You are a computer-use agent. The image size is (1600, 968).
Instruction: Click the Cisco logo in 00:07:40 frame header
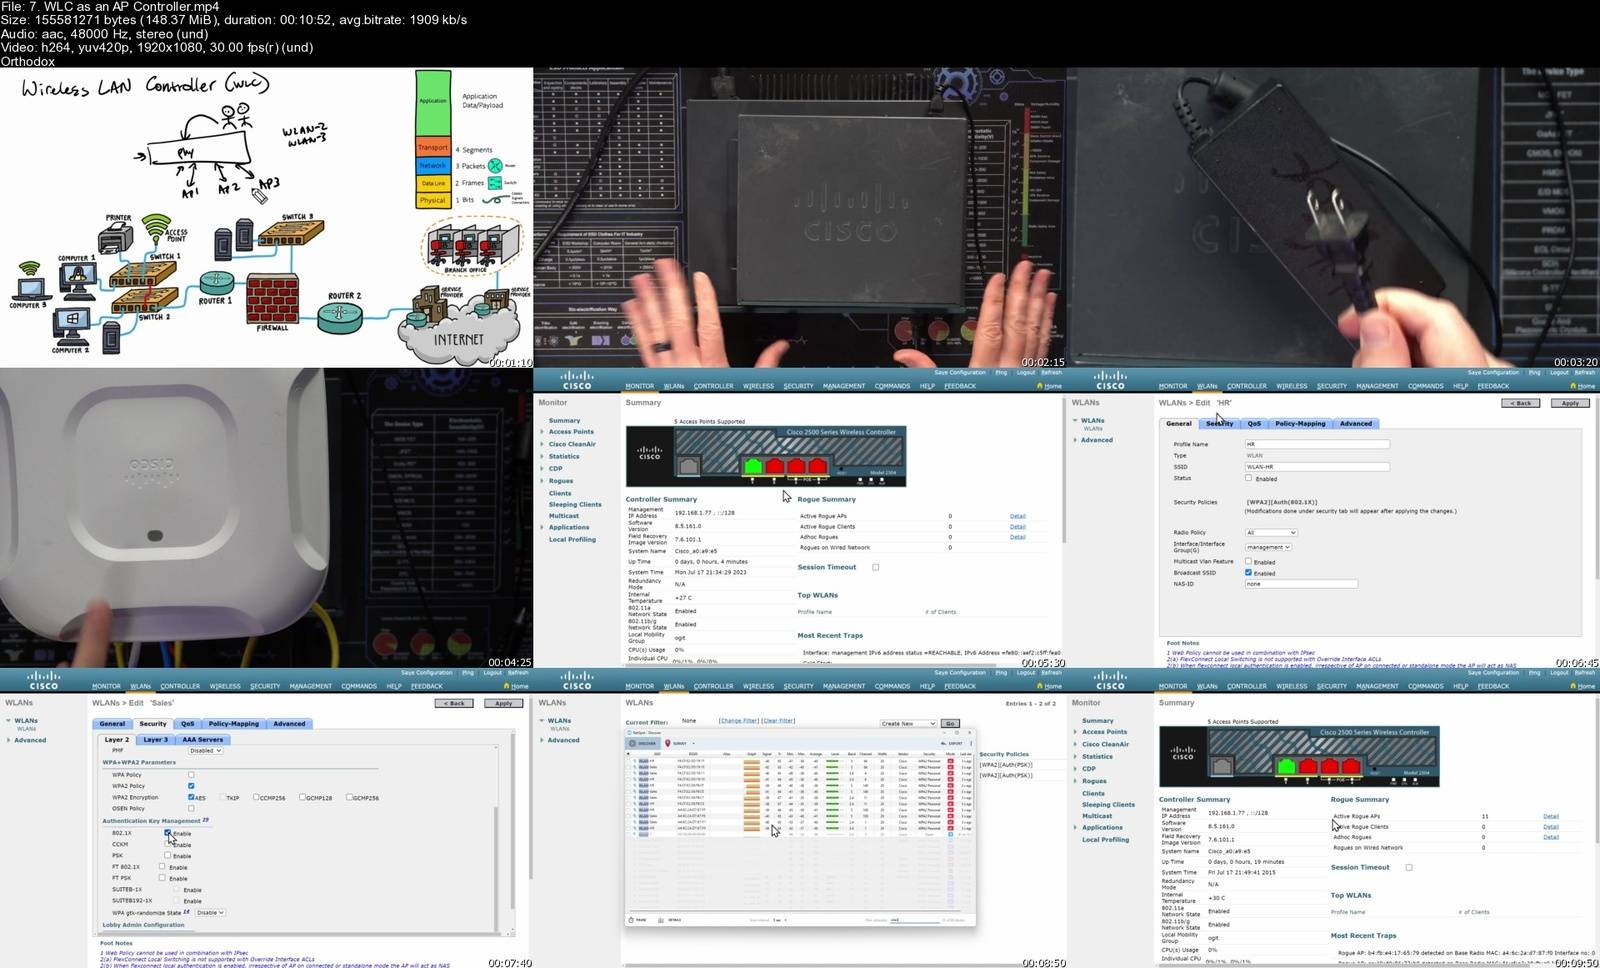click(x=44, y=681)
